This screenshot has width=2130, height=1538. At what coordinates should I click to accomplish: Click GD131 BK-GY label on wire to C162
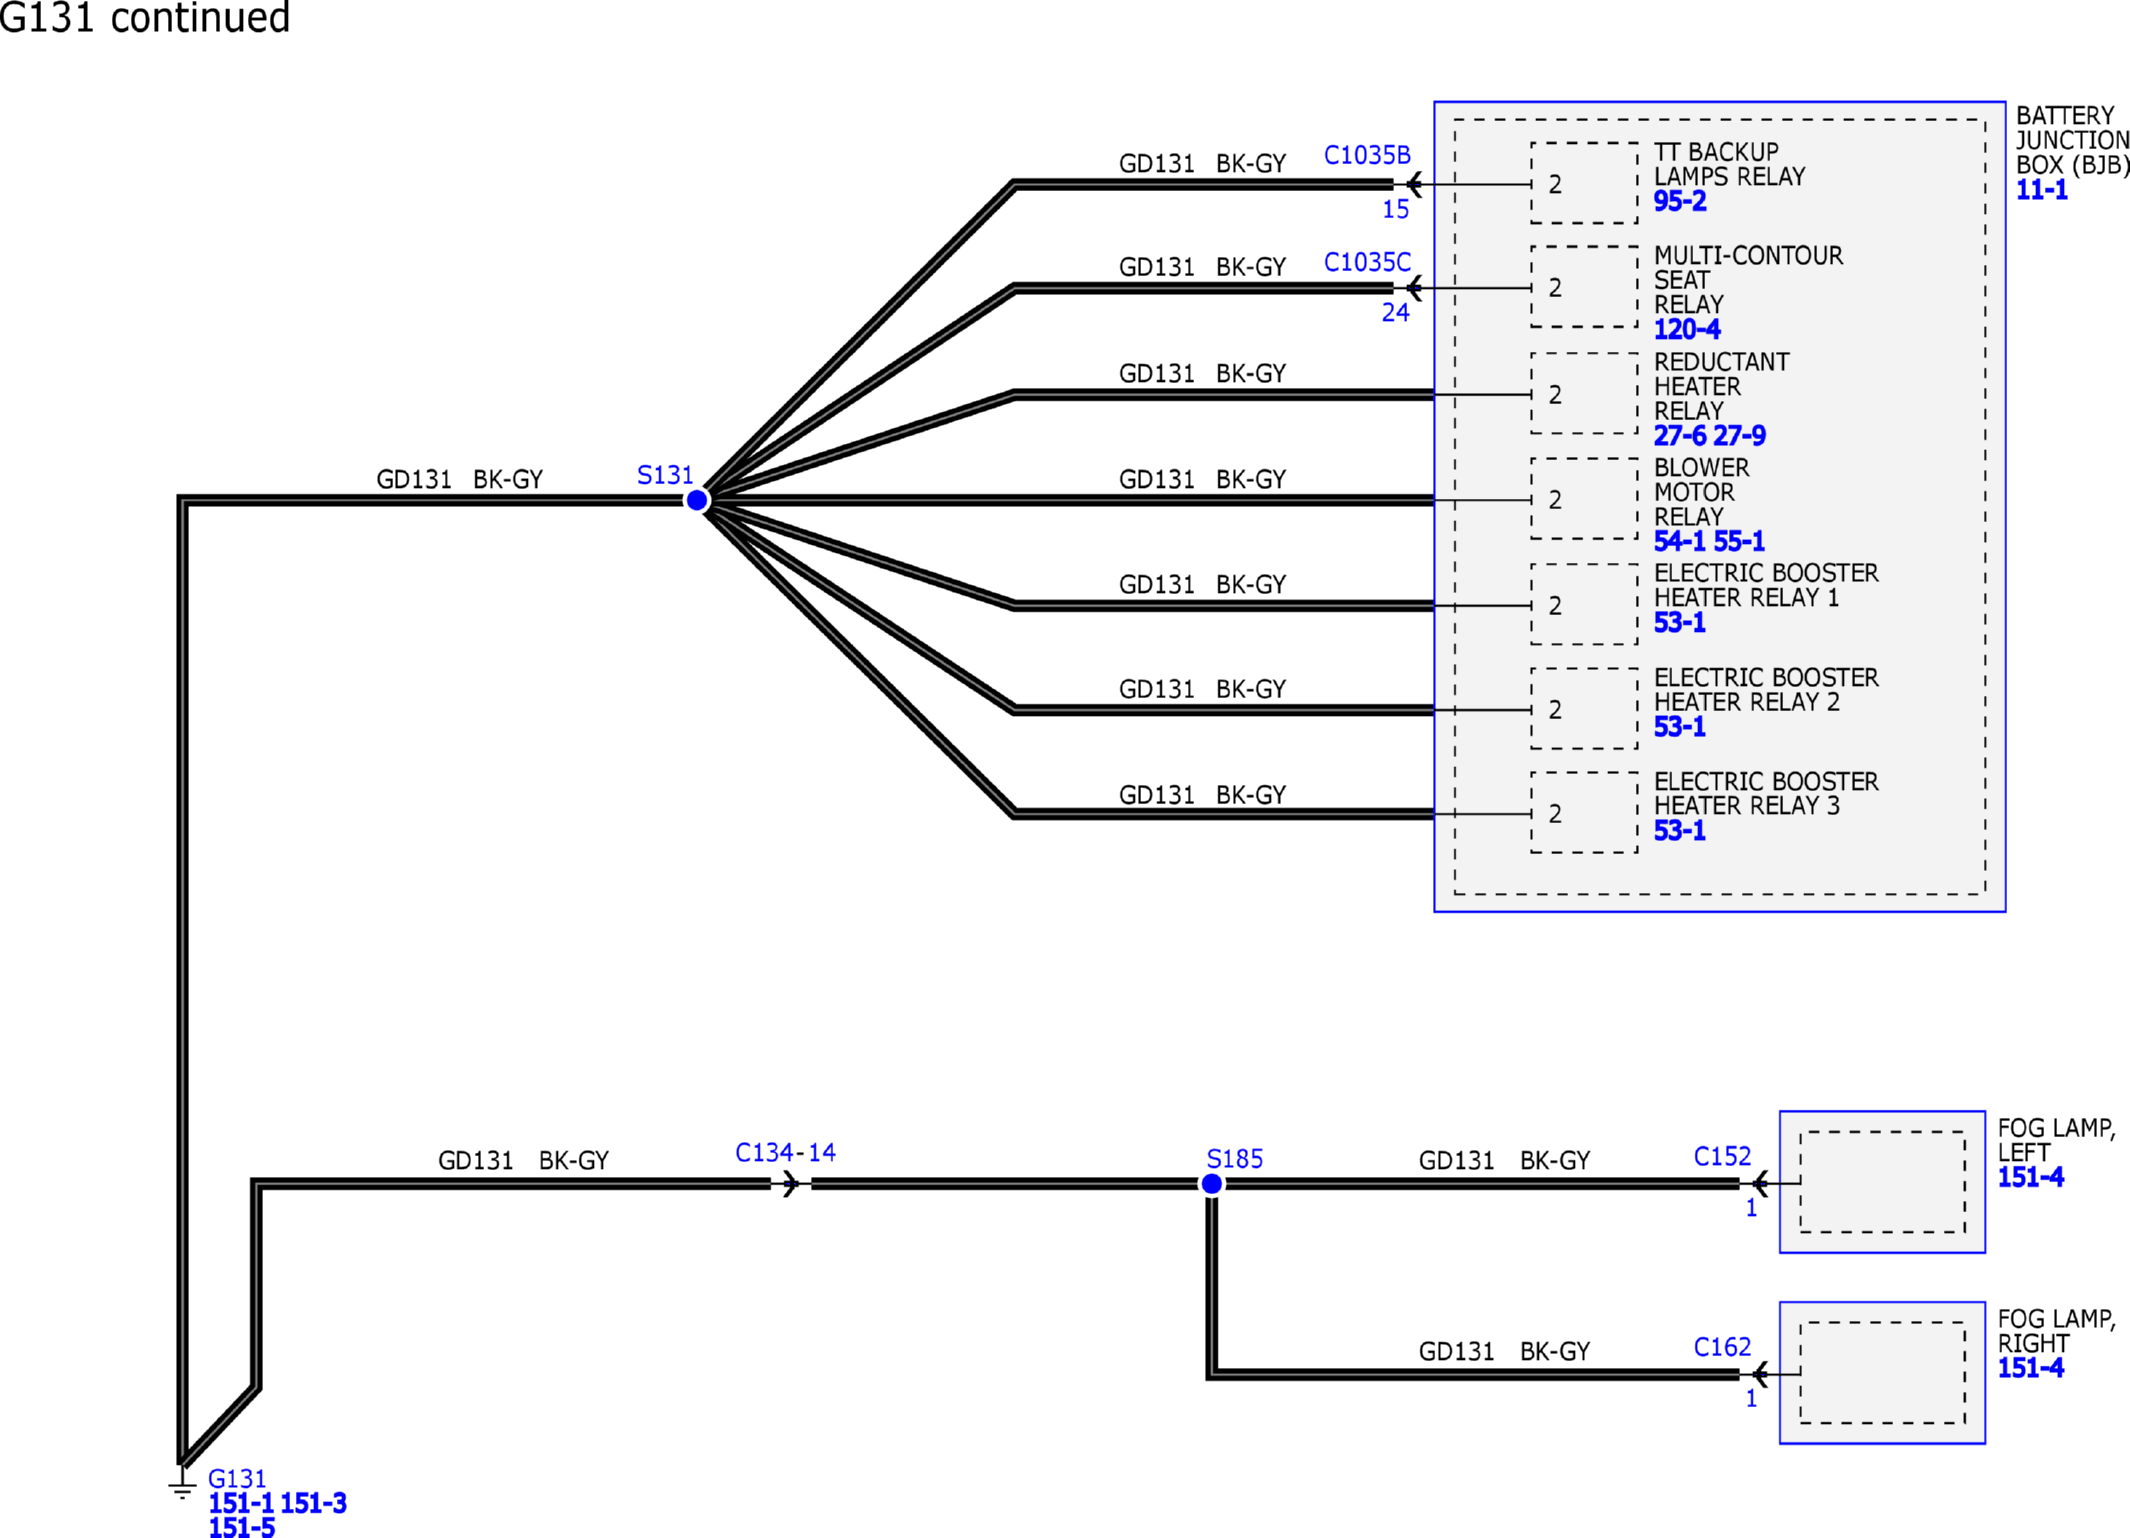pos(1504,1352)
